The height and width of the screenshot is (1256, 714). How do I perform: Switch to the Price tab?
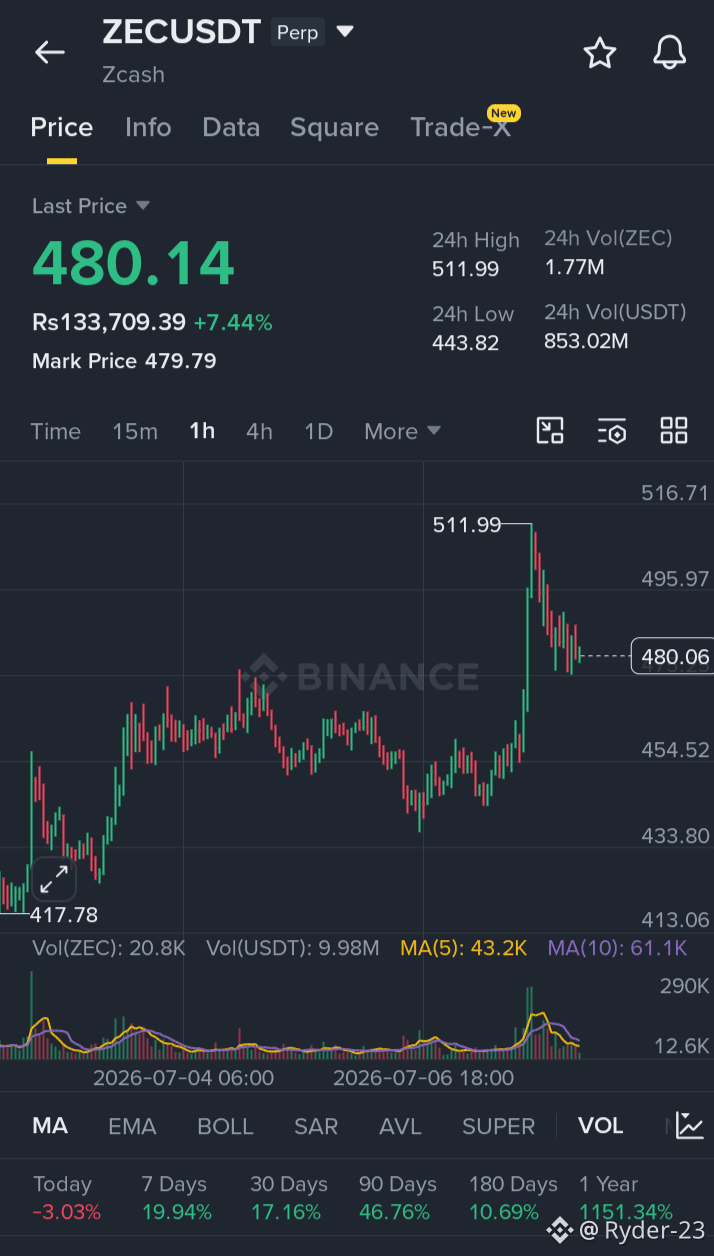tap(62, 128)
